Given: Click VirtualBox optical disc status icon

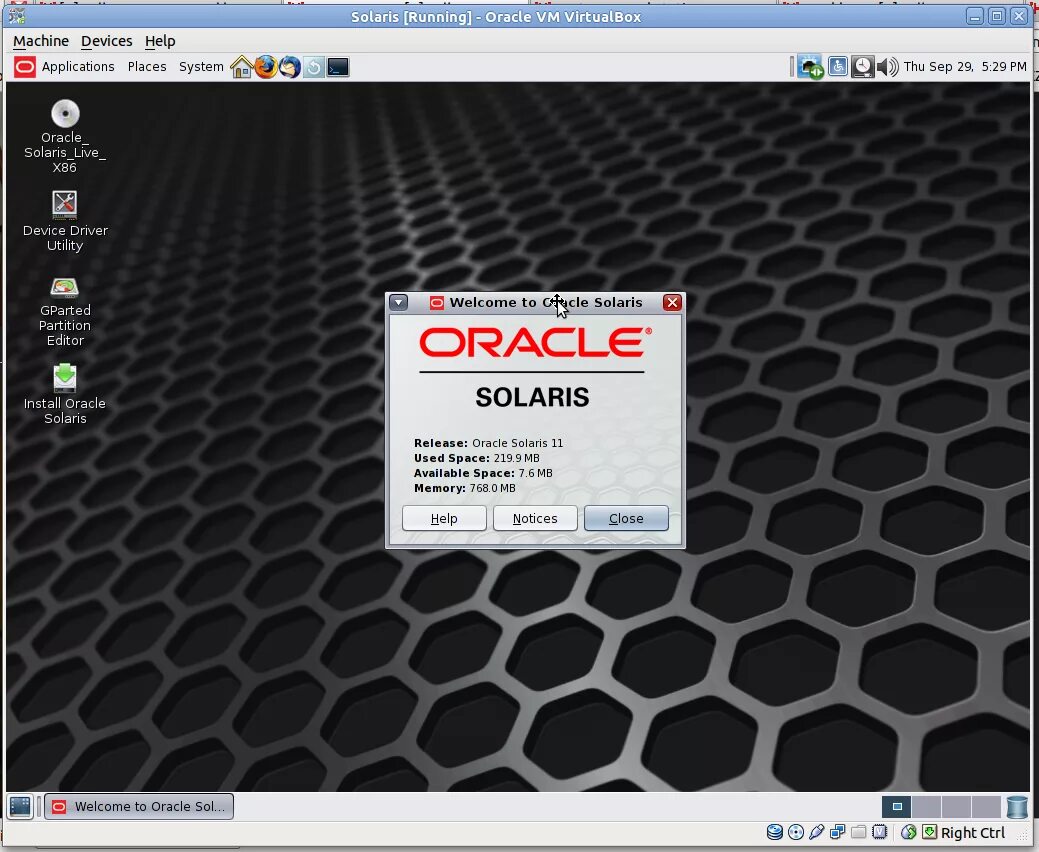Looking at the screenshot, I should (796, 832).
